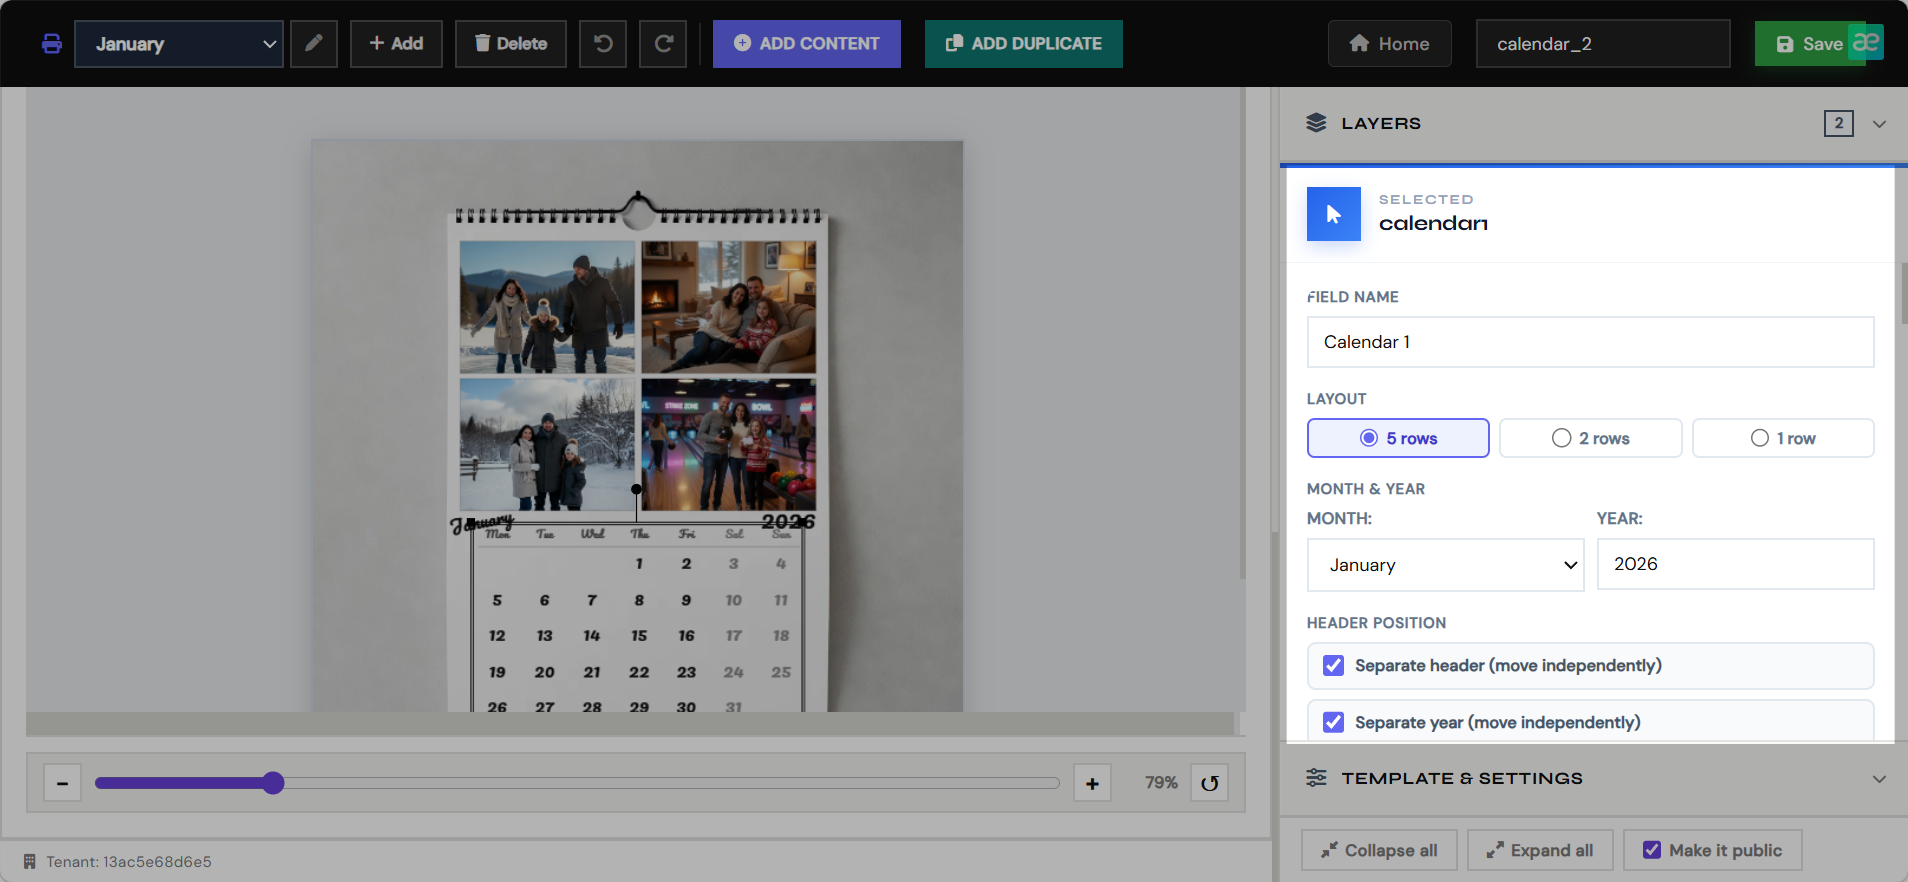Toggle Make it public checkbox

tap(1653, 850)
